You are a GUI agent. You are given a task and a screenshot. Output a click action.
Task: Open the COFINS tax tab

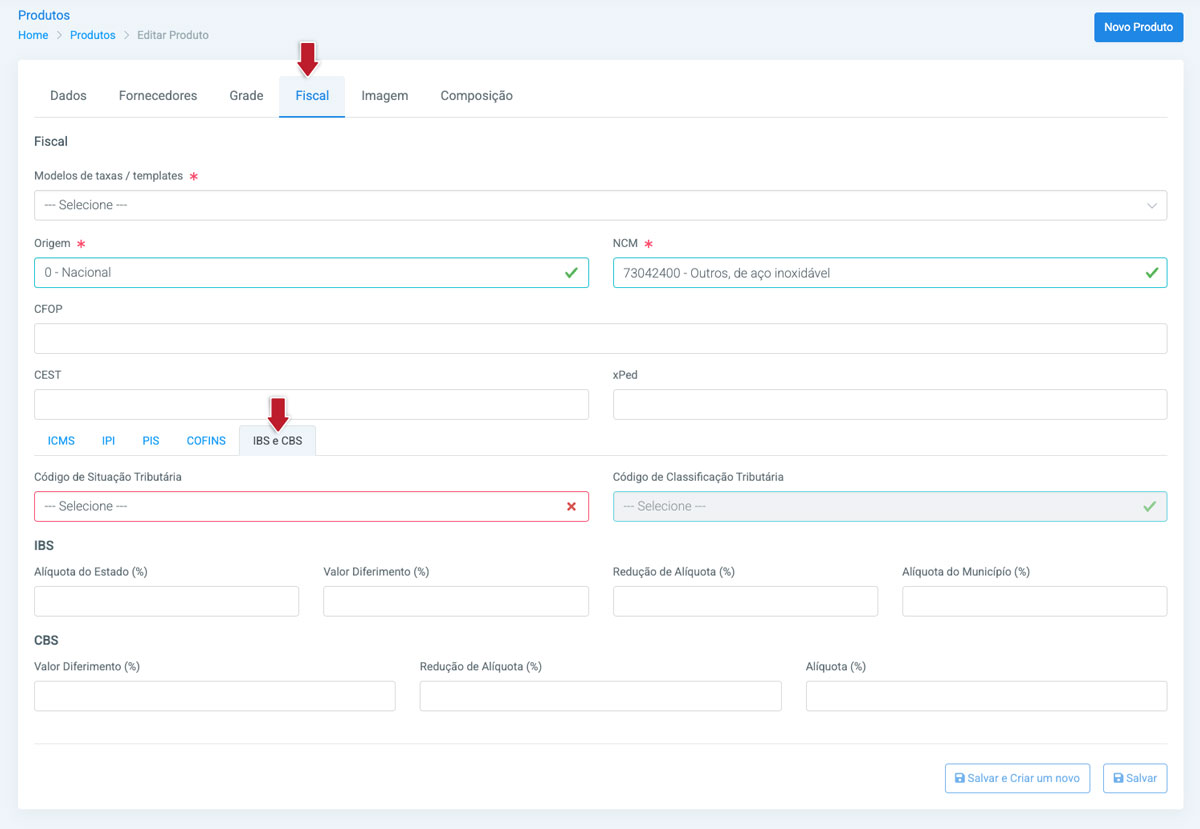coord(206,441)
